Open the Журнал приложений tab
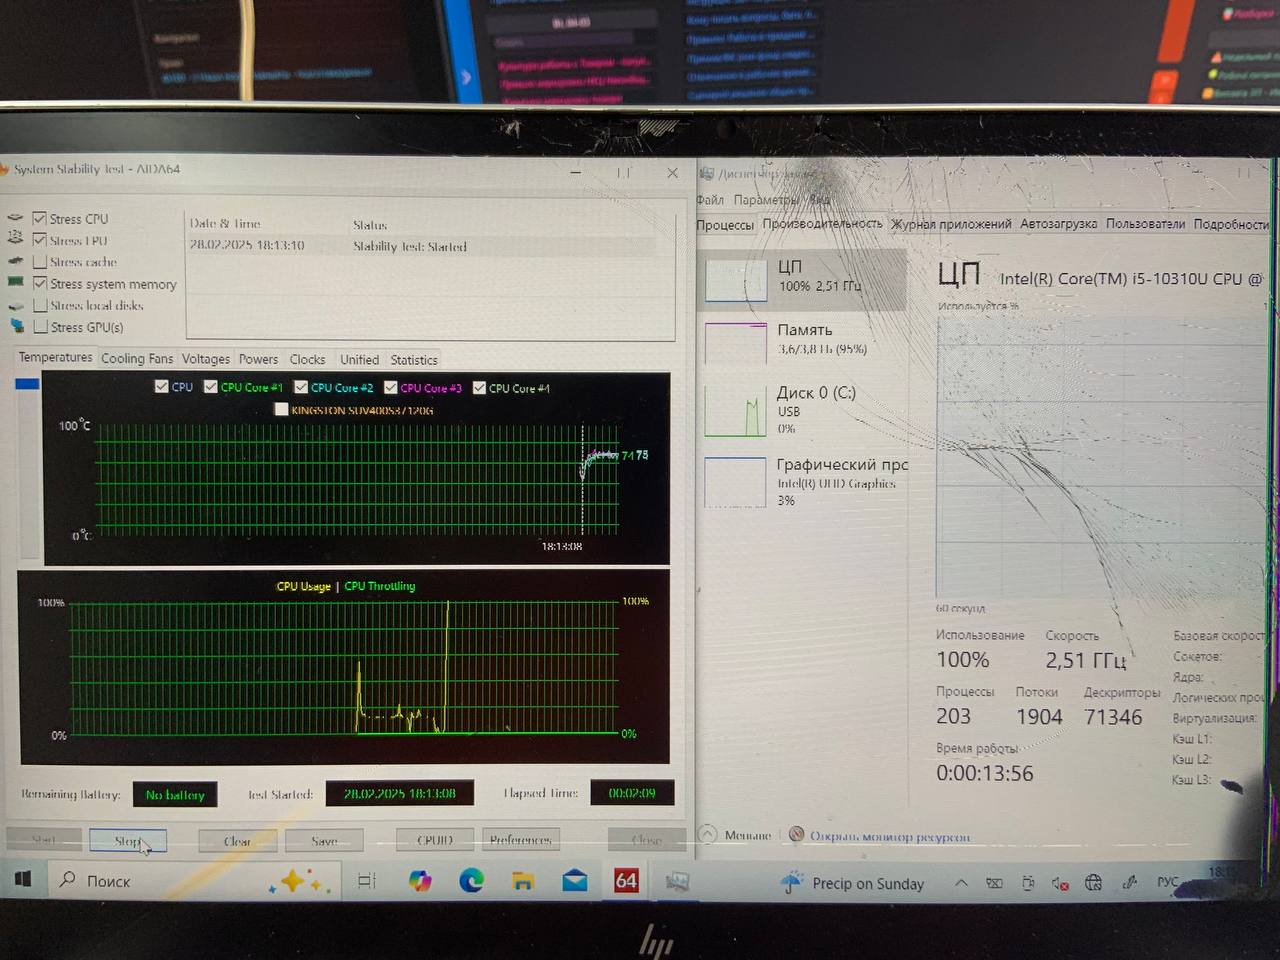 (951, 224)
